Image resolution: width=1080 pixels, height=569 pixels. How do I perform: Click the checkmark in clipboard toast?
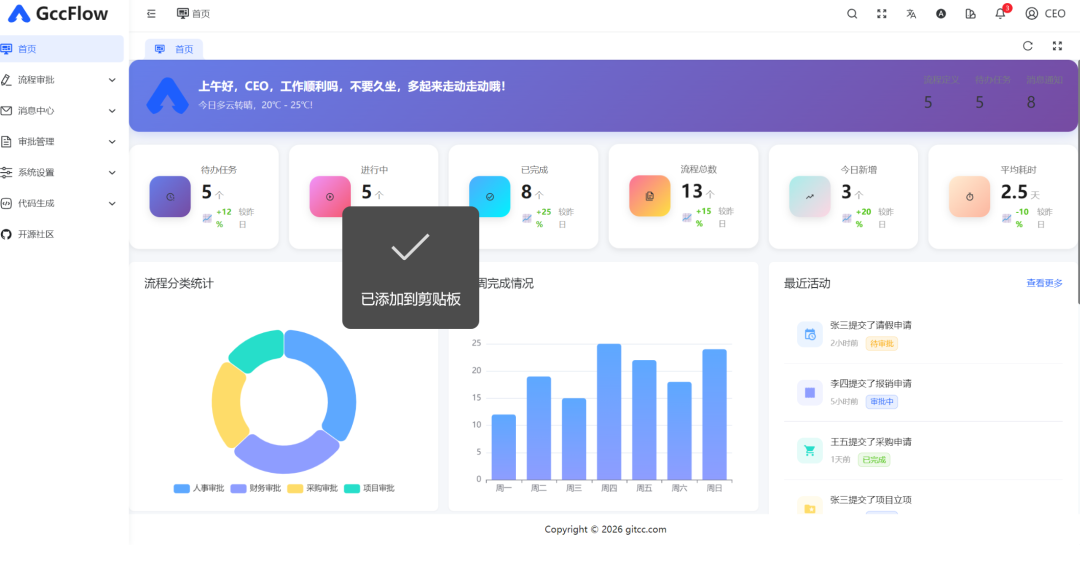pyautogui.click(x=411, y=247)
